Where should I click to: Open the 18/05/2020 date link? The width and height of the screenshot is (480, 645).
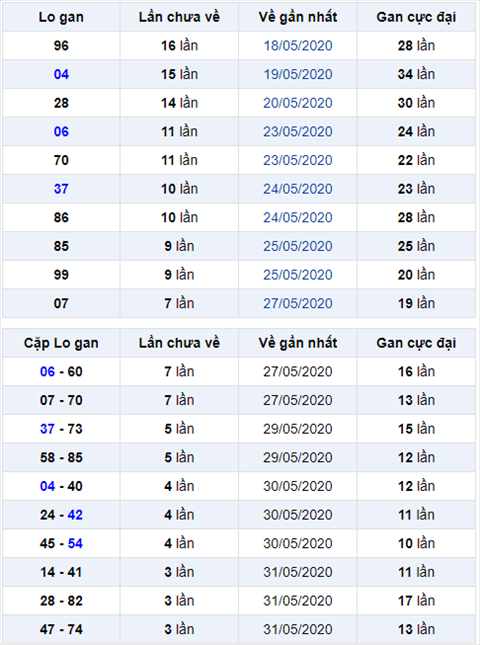coord(298,46)
